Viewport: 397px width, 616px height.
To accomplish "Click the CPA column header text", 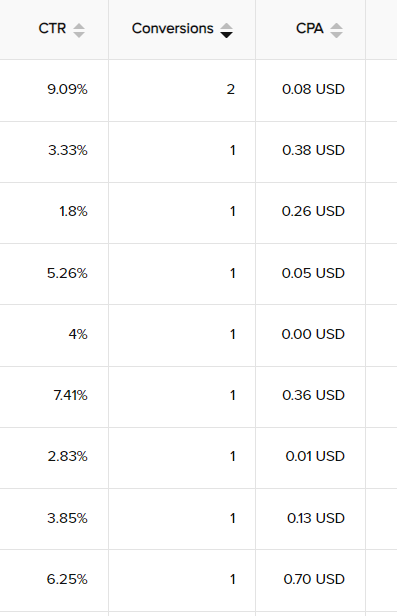I will tap(309, 28).
